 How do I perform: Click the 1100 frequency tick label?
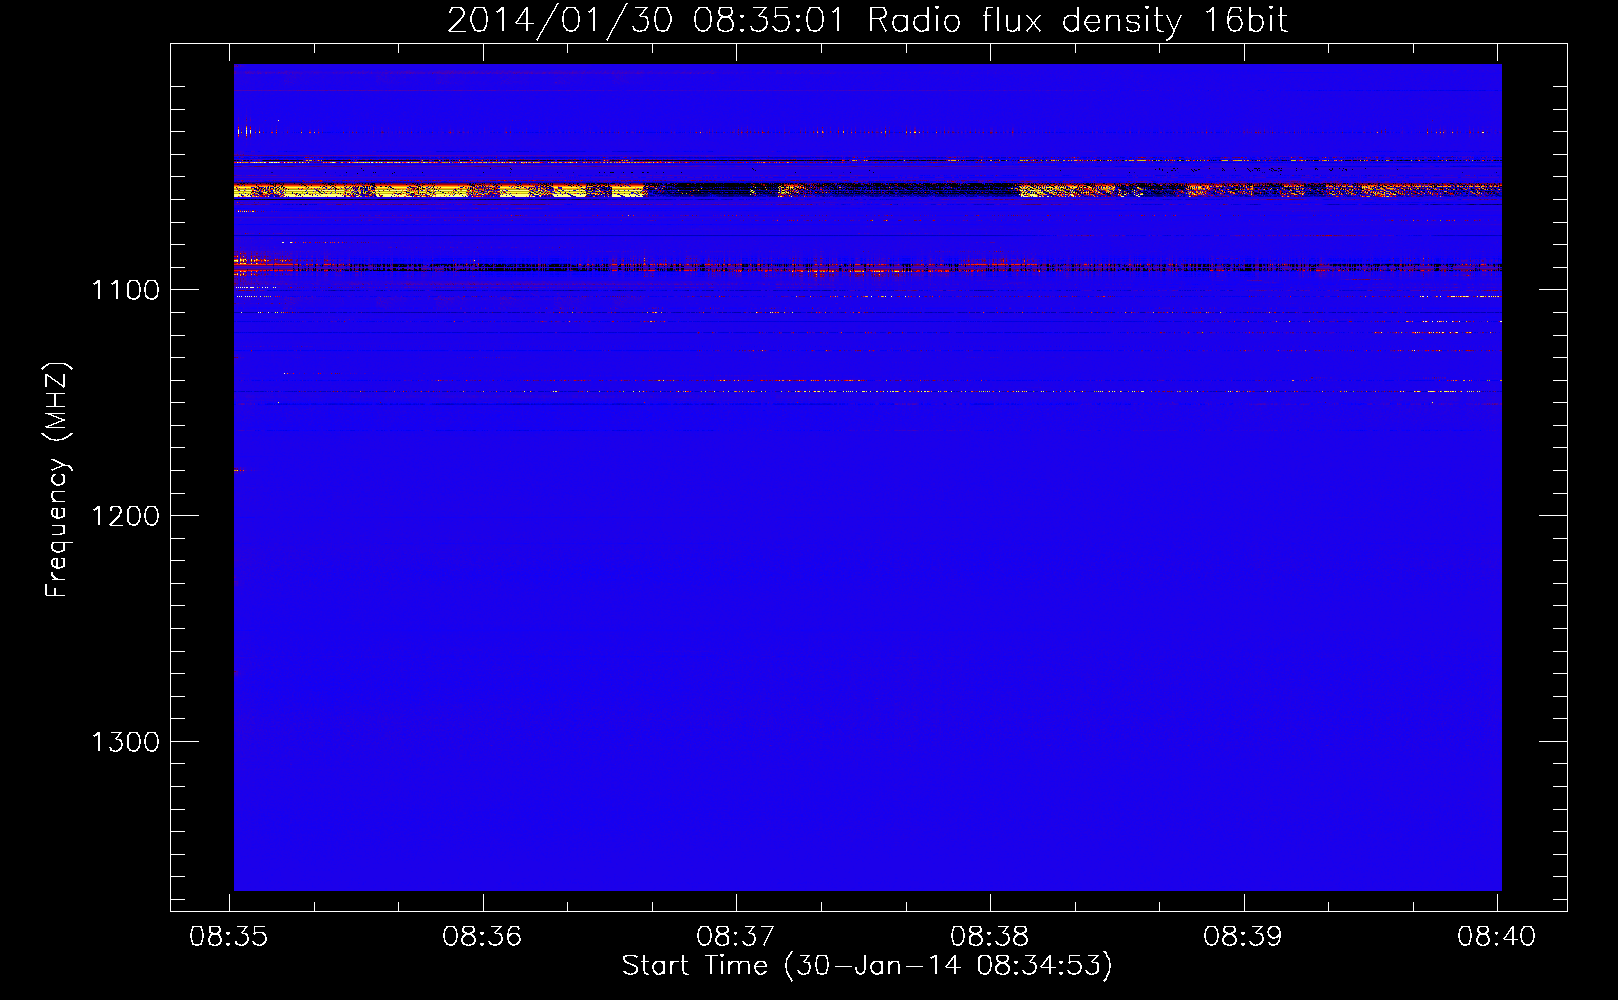[x=125, y=290]
